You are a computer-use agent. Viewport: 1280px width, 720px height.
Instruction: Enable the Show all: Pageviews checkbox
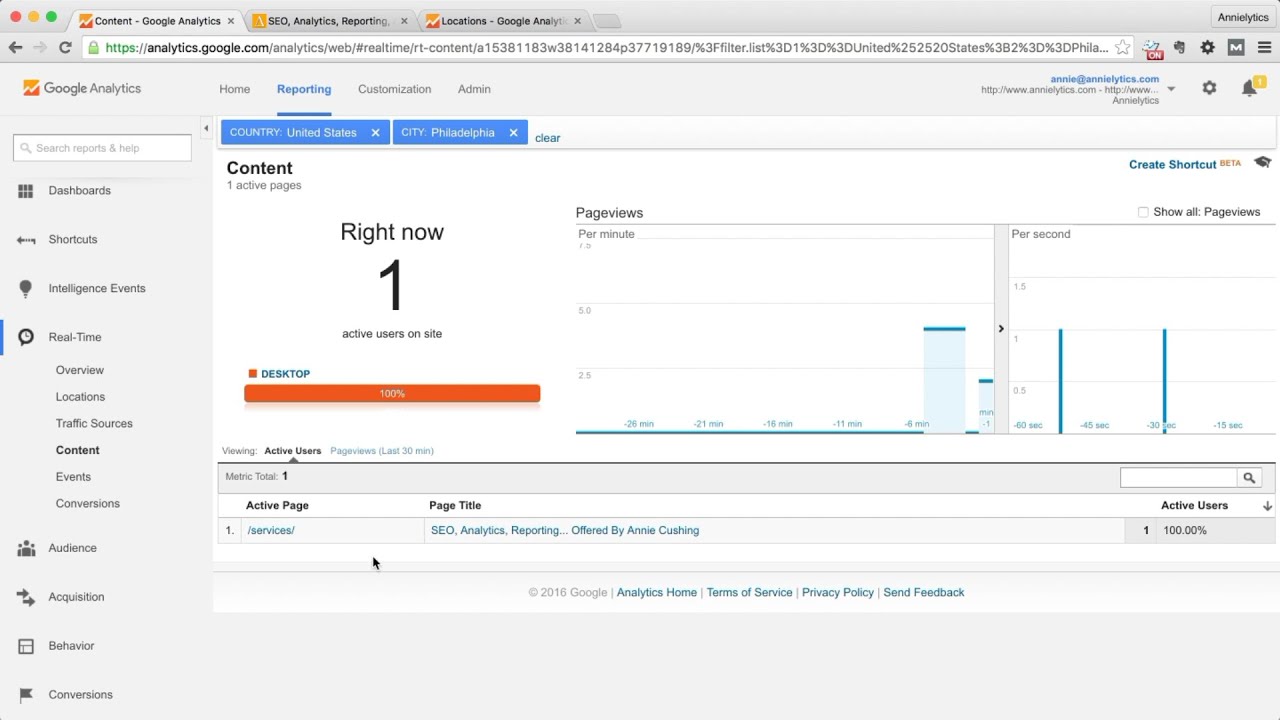(x=1143, y=212)
